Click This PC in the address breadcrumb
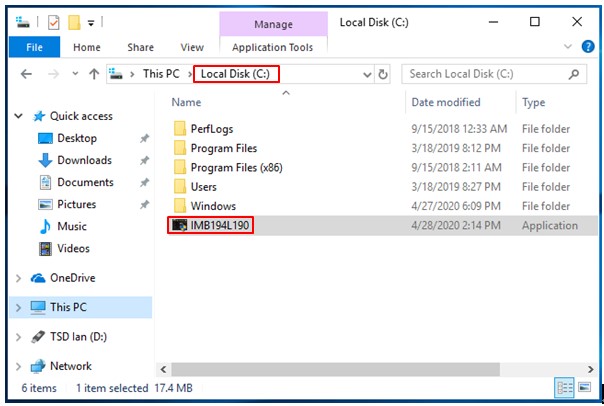604x406 pixels. (161, 74)
